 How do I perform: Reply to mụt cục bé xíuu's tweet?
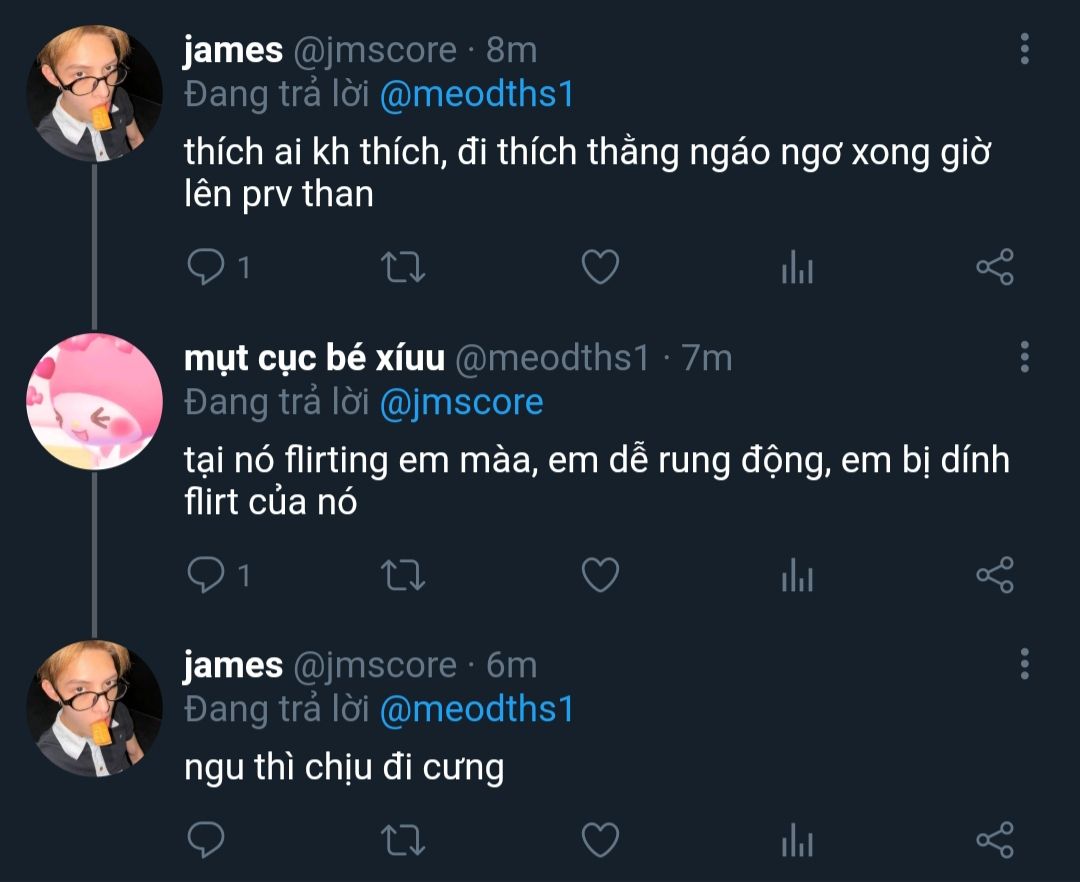pos(205,574)
